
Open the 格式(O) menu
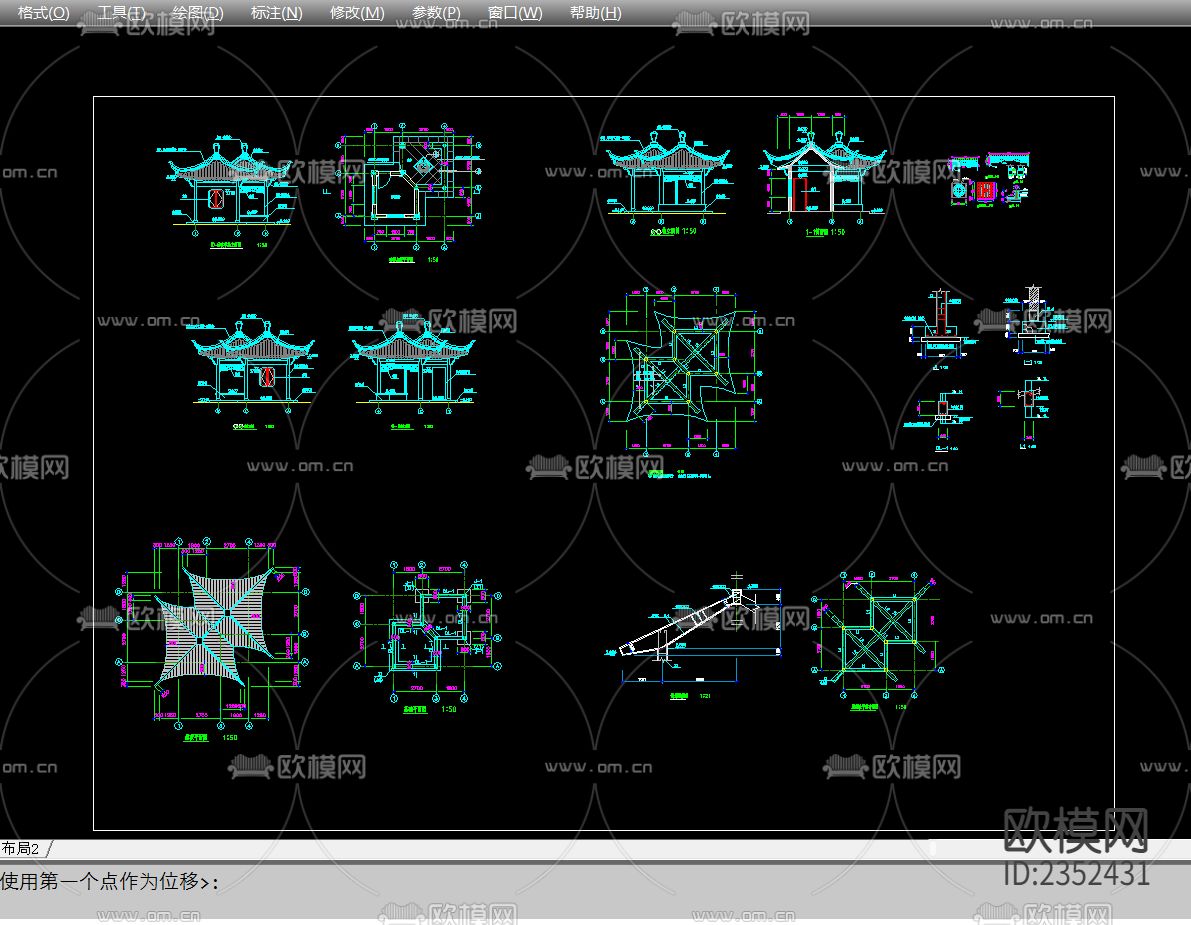(x=43, y=13)
